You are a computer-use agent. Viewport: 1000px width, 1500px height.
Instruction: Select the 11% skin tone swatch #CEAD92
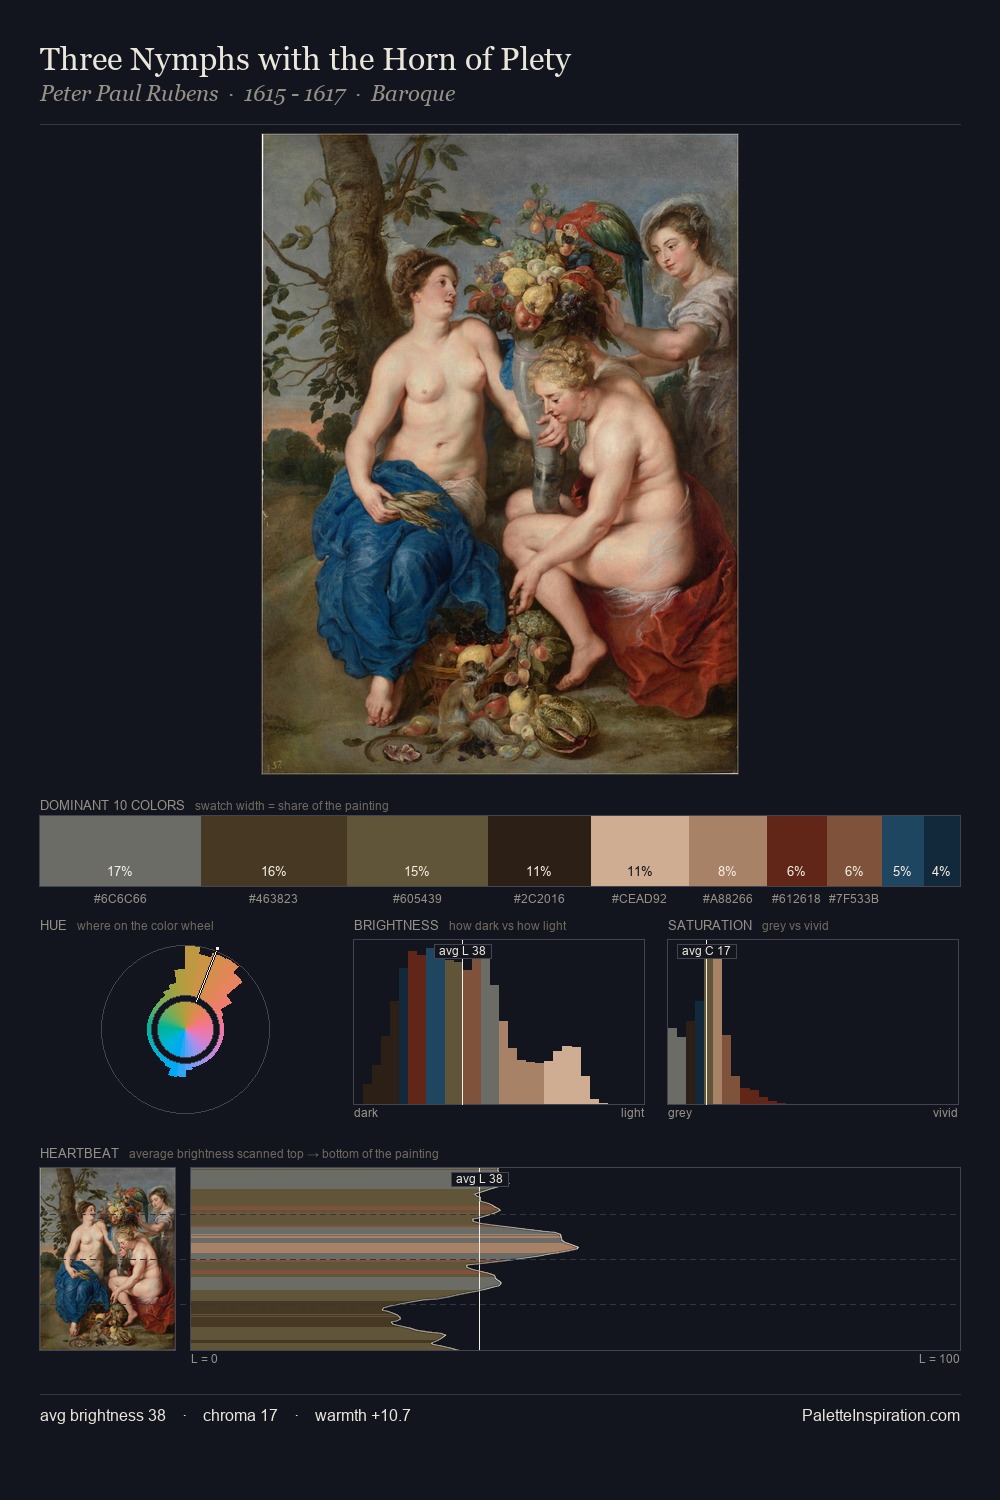[x=640, y=851]
